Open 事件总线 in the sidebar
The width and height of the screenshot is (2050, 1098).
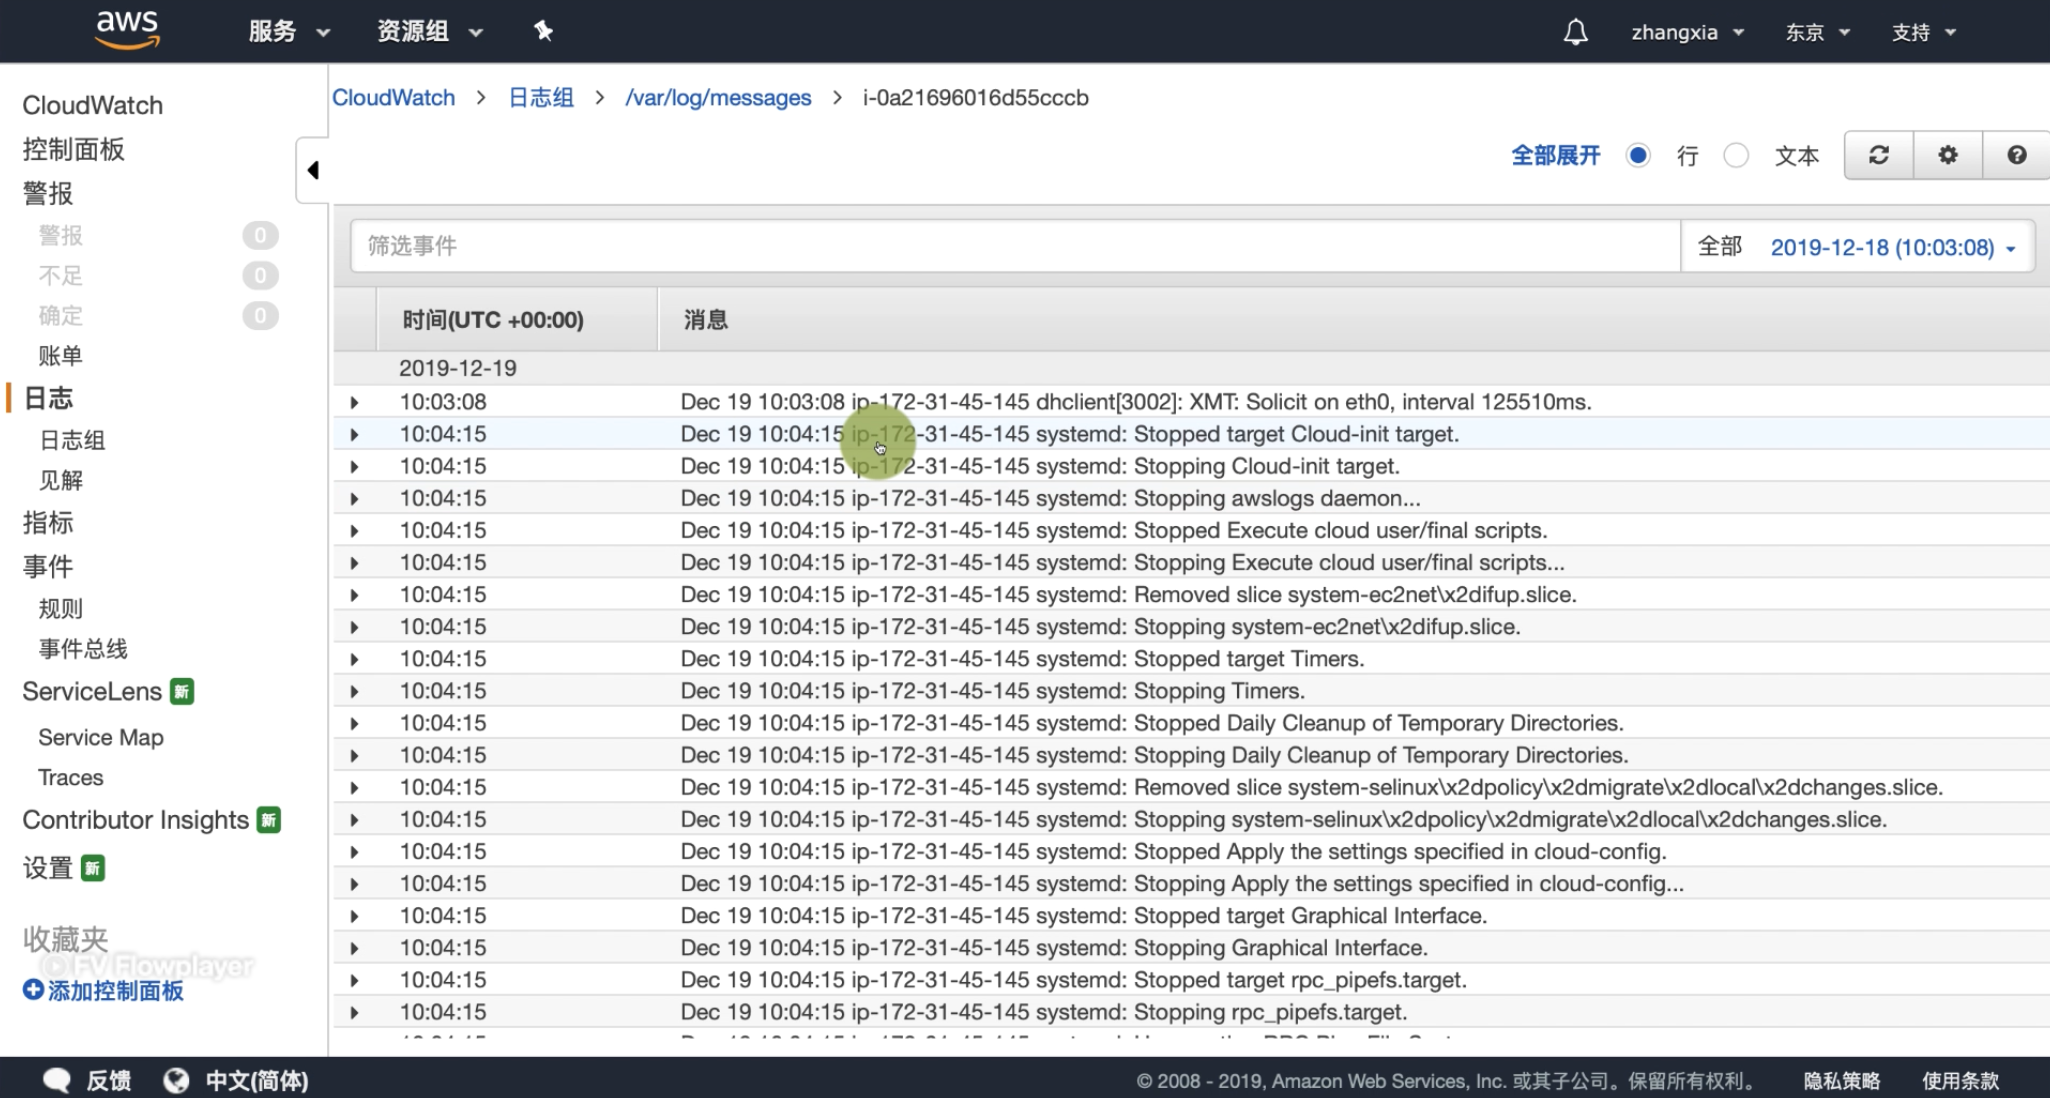click(83, 649)
